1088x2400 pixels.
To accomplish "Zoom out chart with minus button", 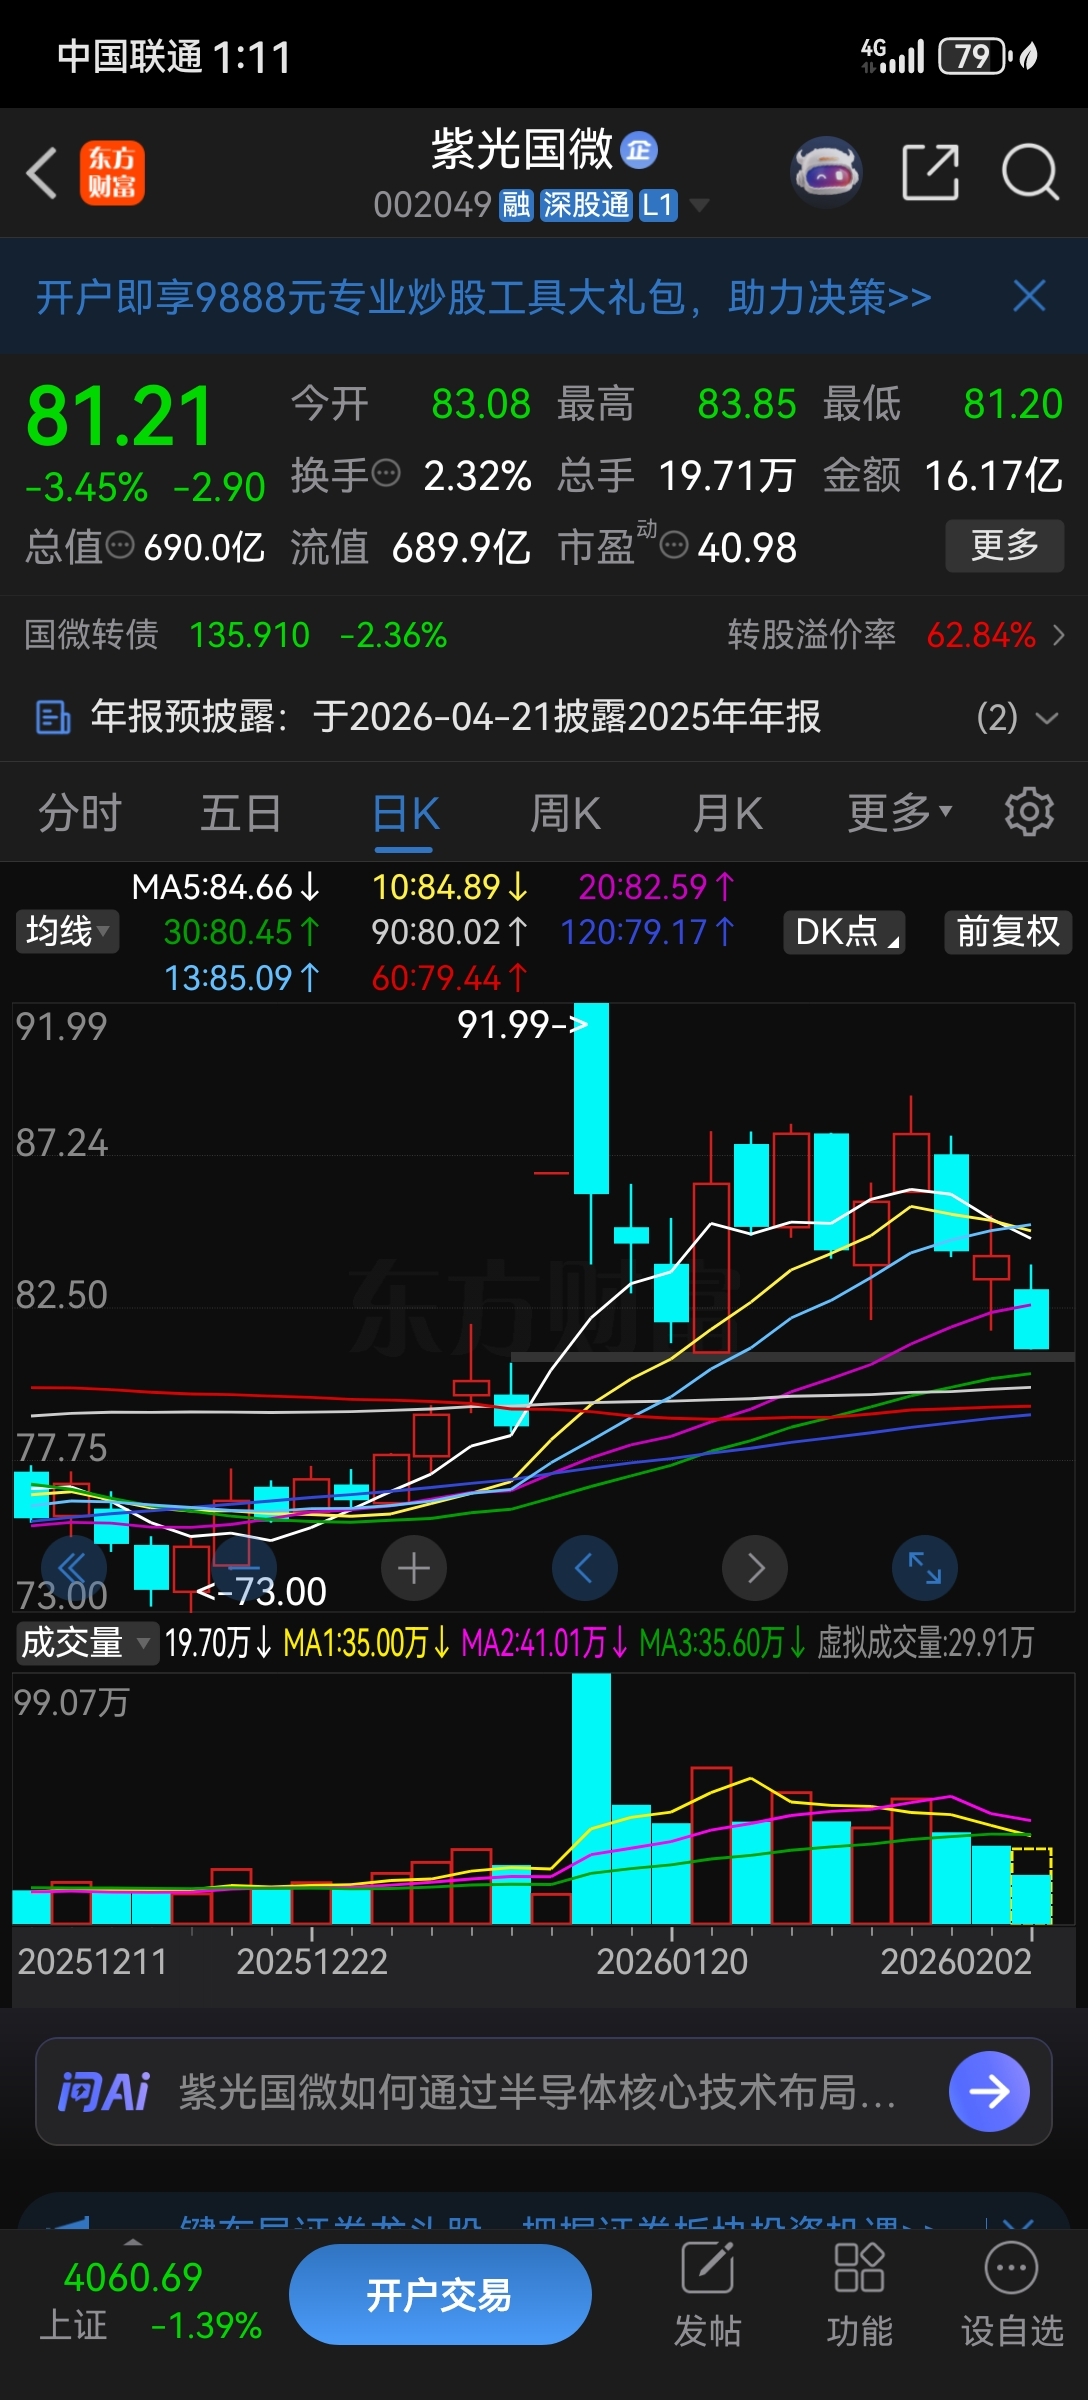I will [244, 1568].
